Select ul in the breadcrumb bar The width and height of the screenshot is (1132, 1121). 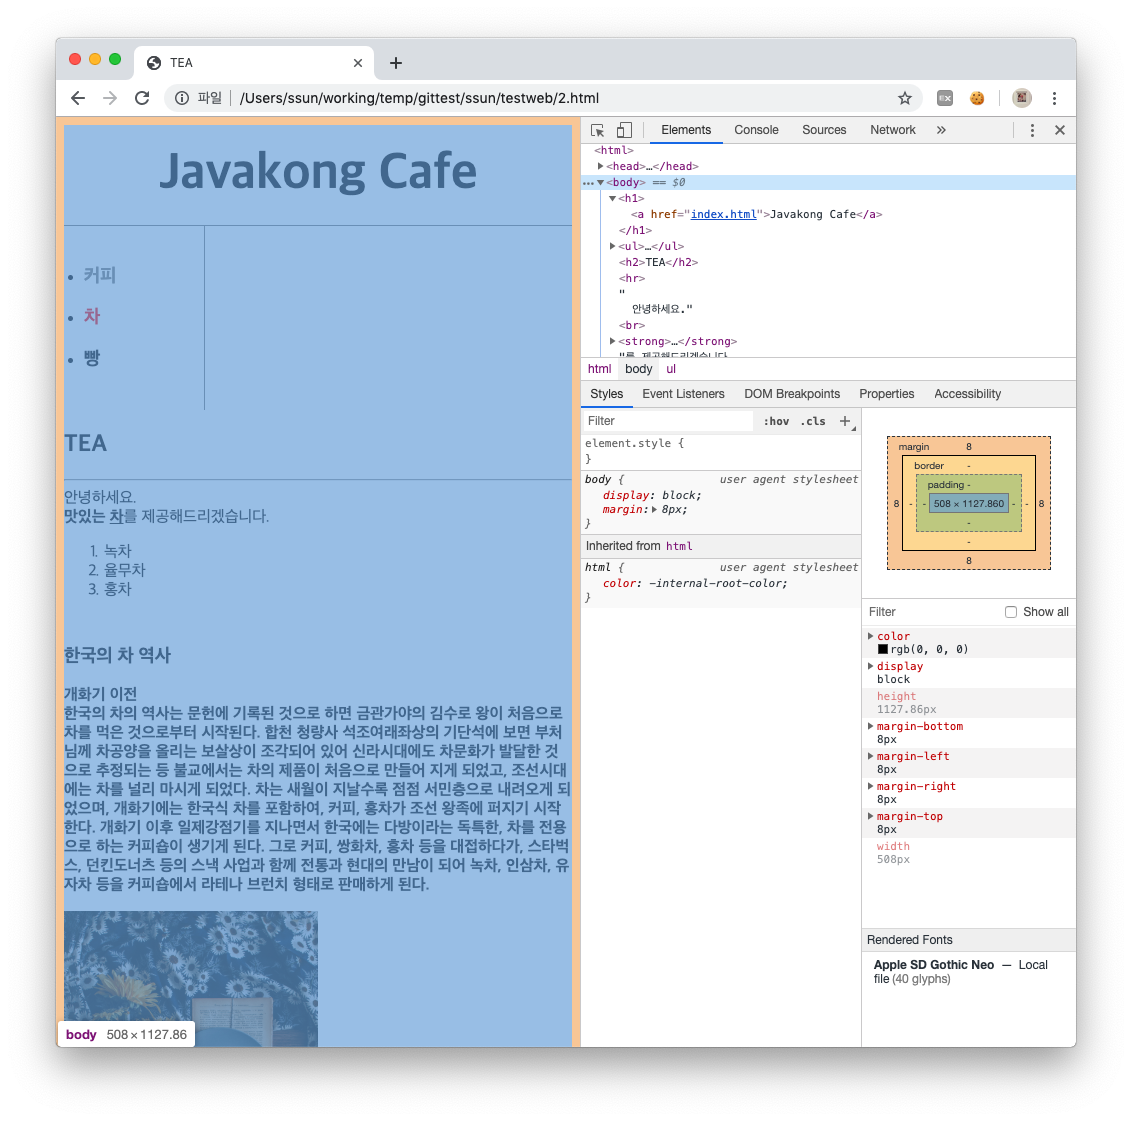(671, 369)
